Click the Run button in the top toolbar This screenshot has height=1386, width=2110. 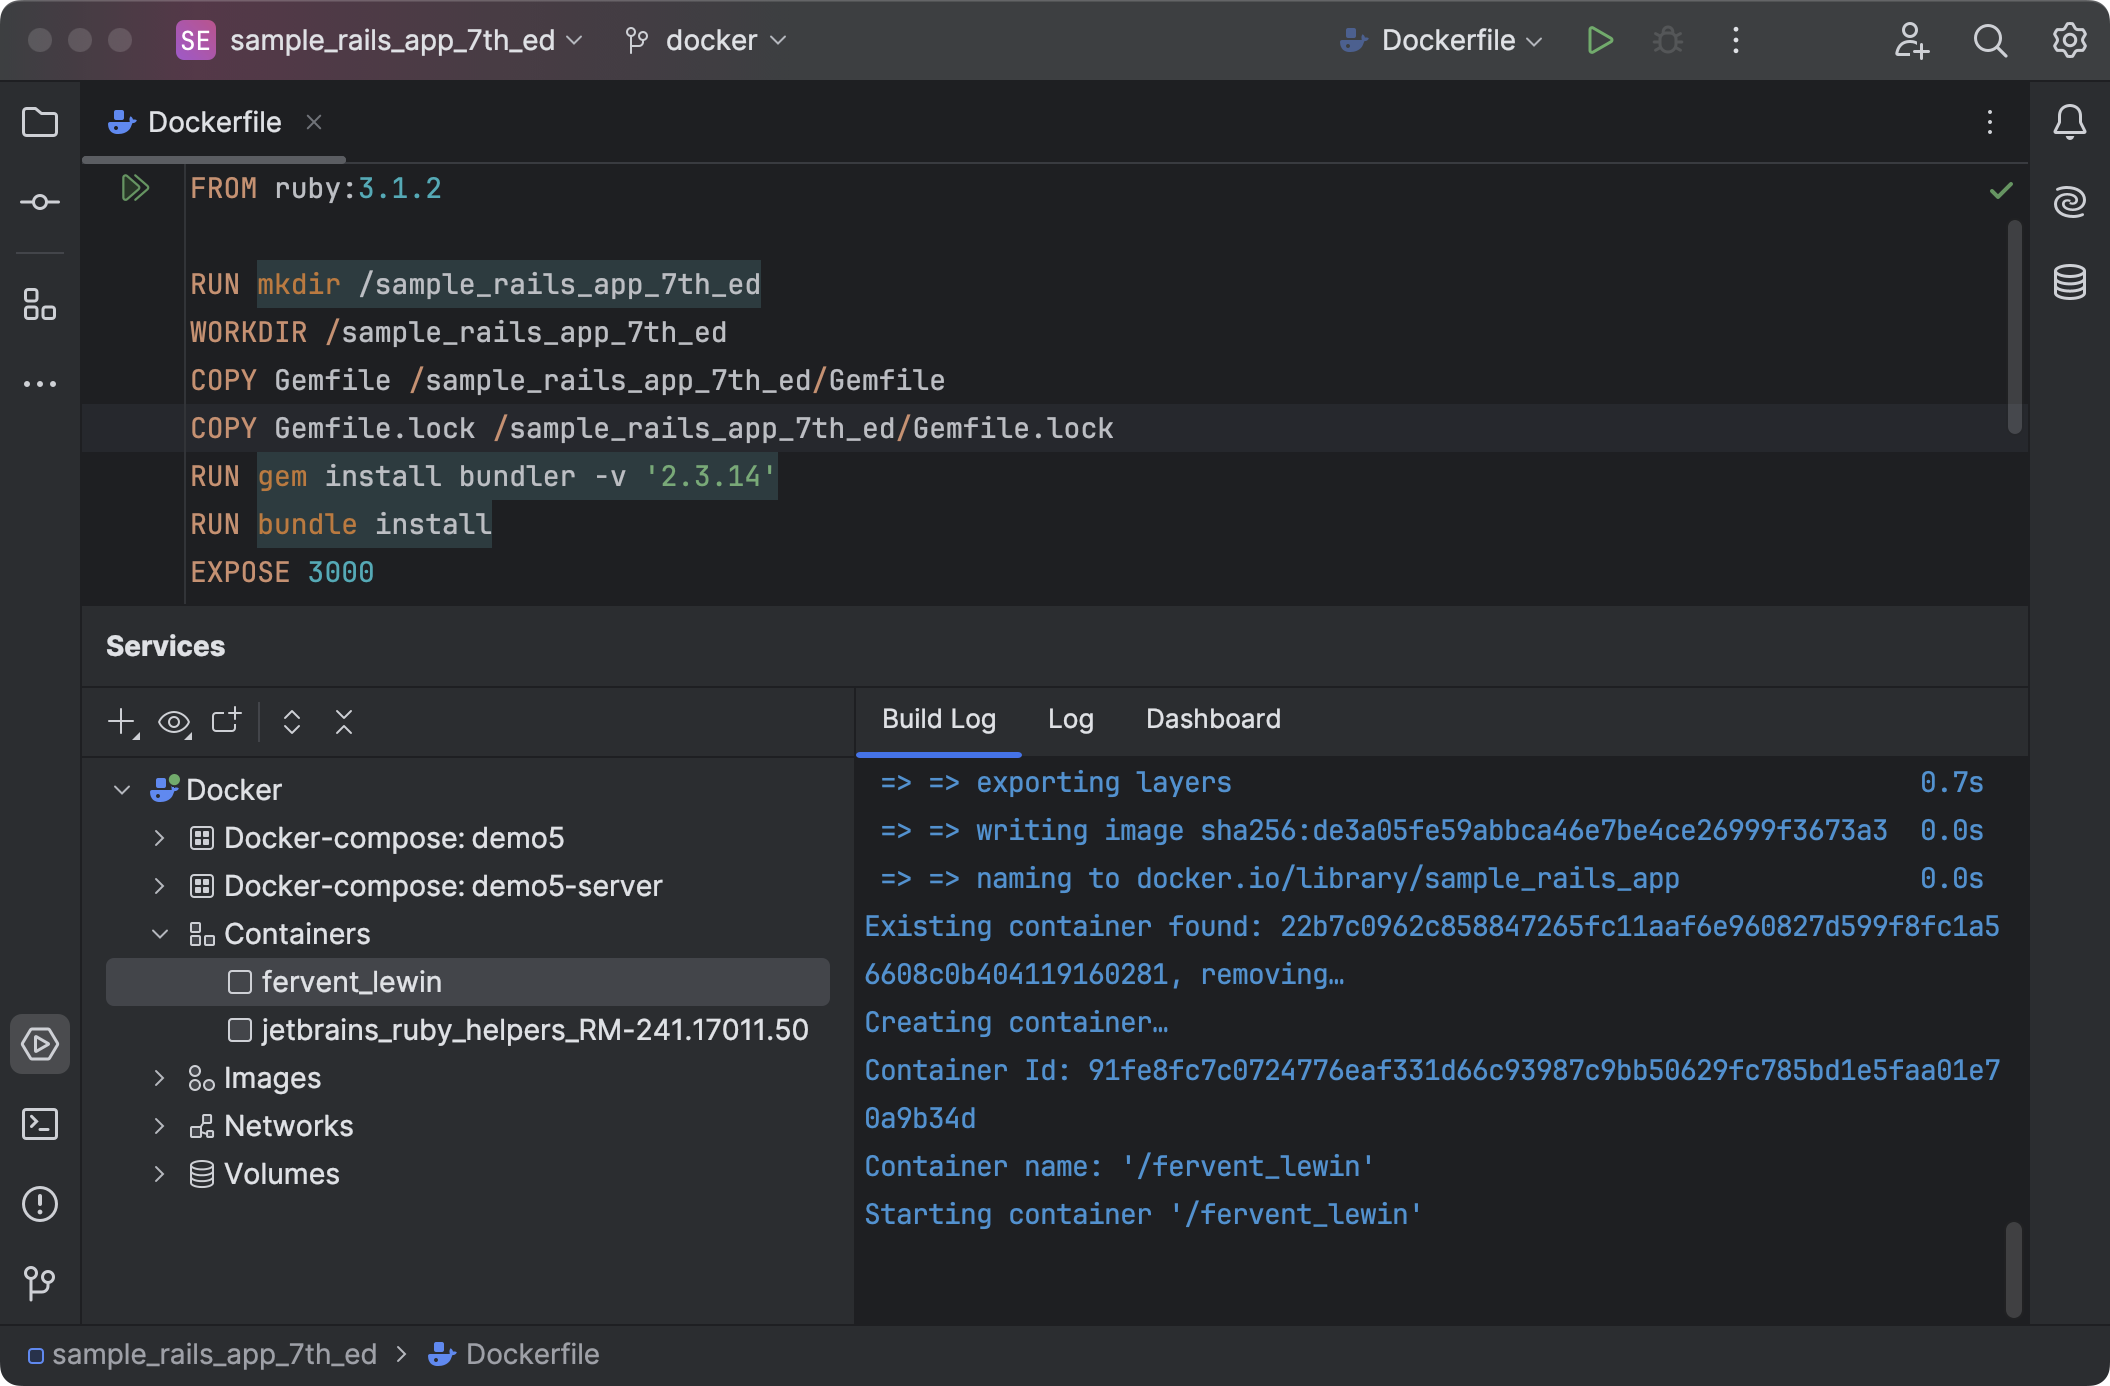[1599, 40]
